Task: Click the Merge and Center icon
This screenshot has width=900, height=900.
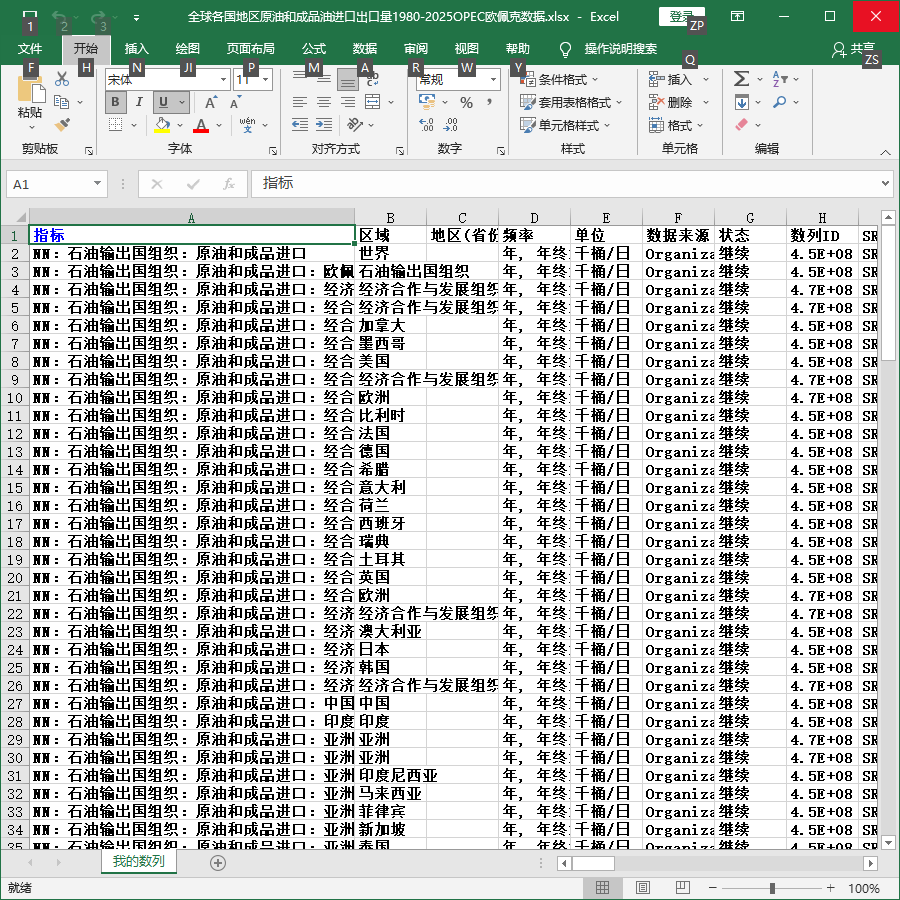Action: point(373,102)
